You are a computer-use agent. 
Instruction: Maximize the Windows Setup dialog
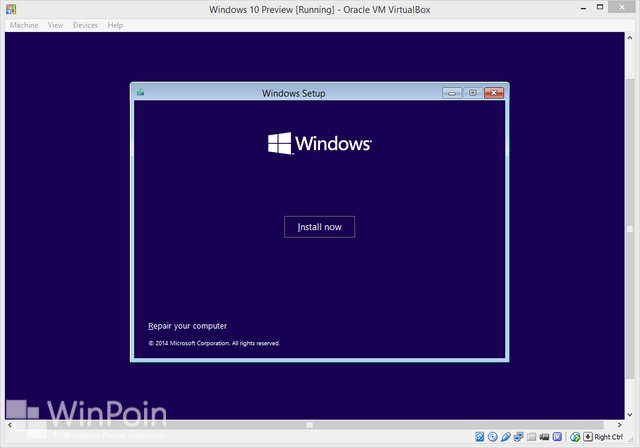473,93
